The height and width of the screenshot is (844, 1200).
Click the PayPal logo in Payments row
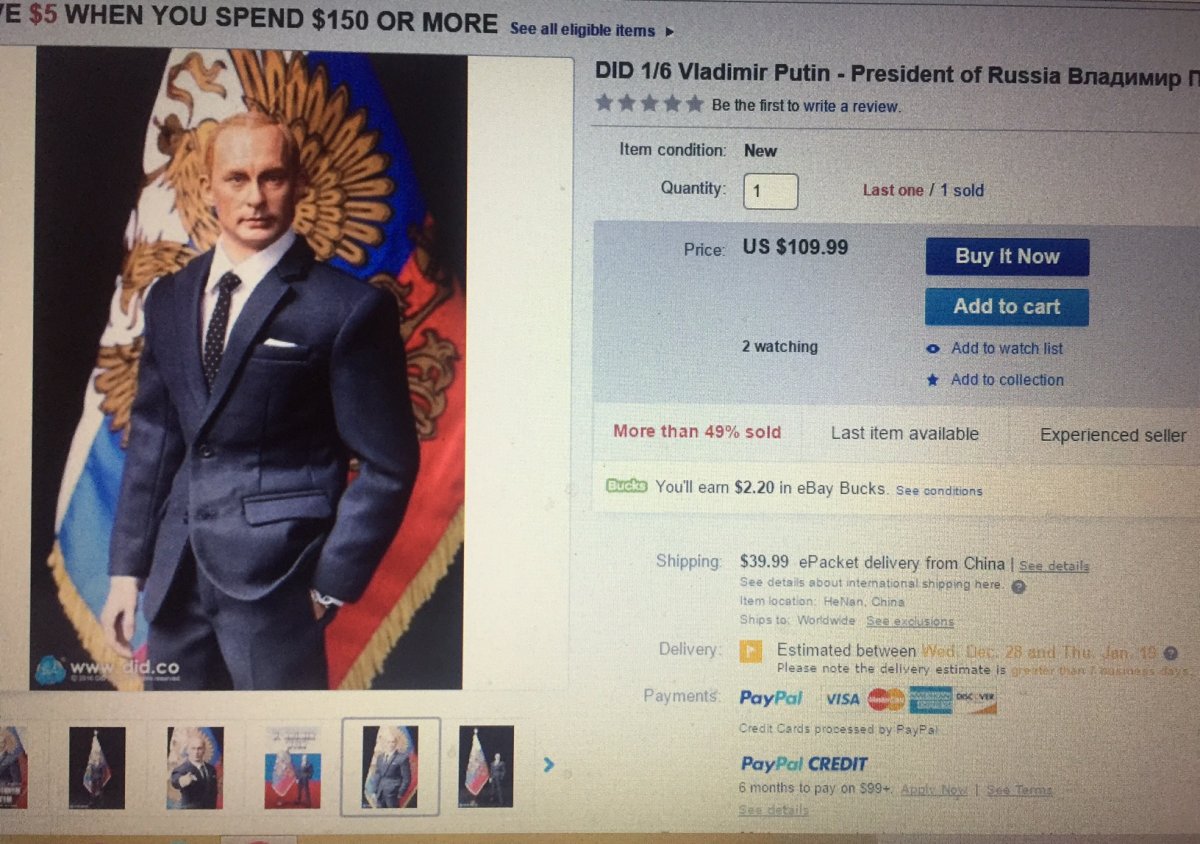coord(771,698)
